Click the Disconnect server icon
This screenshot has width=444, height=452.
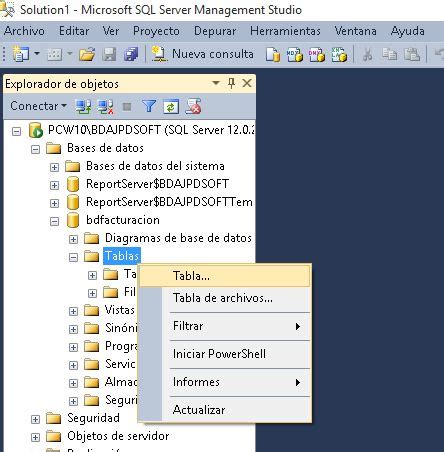click(105, 107)
